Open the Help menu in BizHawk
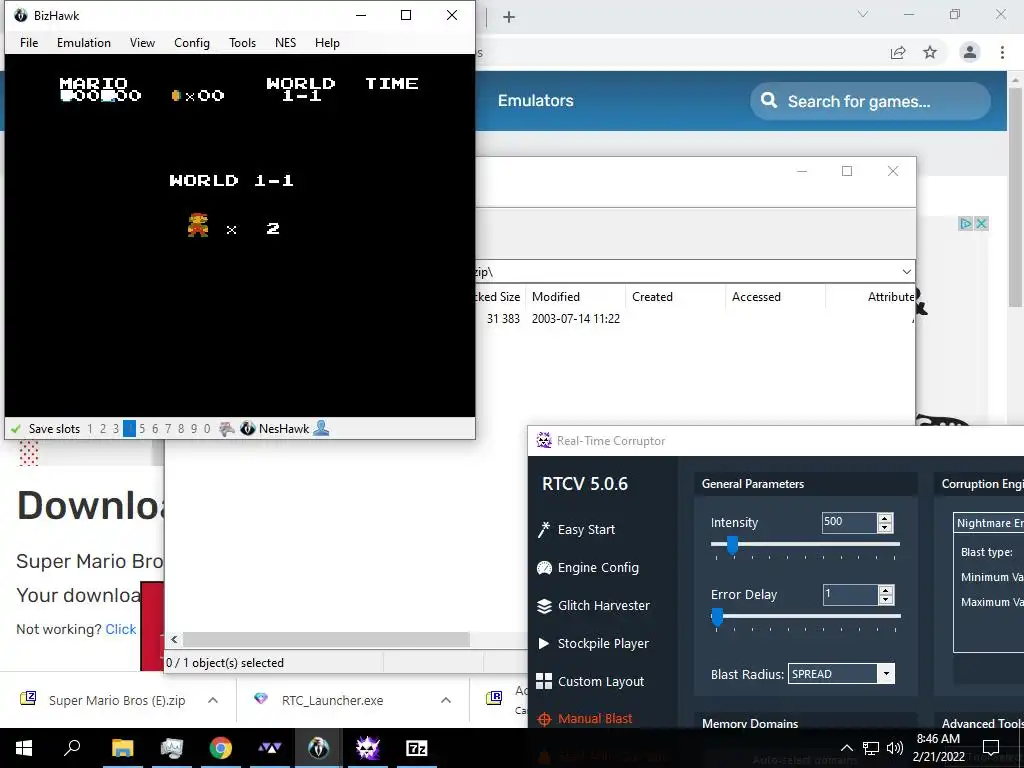This screenshot has height=768, width=1024. [x=327, y=42]
